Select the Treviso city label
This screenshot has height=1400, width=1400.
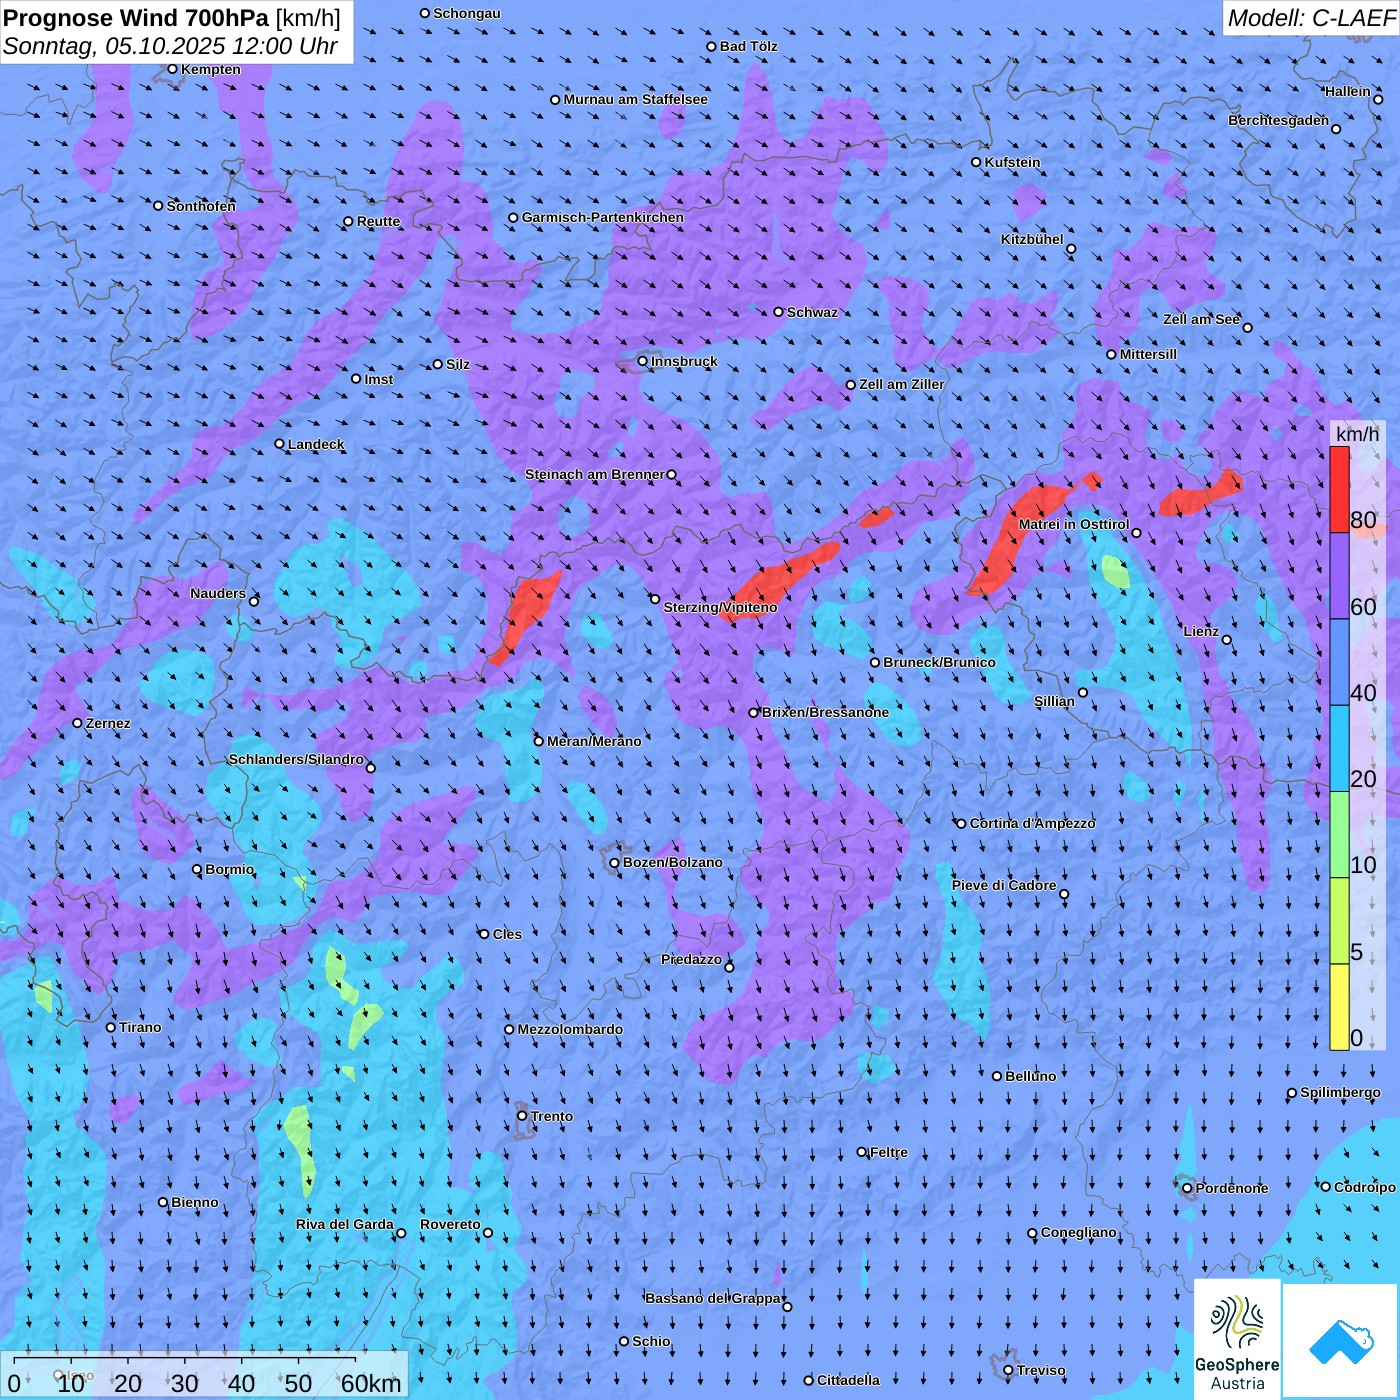[x=1041, y=1370]
